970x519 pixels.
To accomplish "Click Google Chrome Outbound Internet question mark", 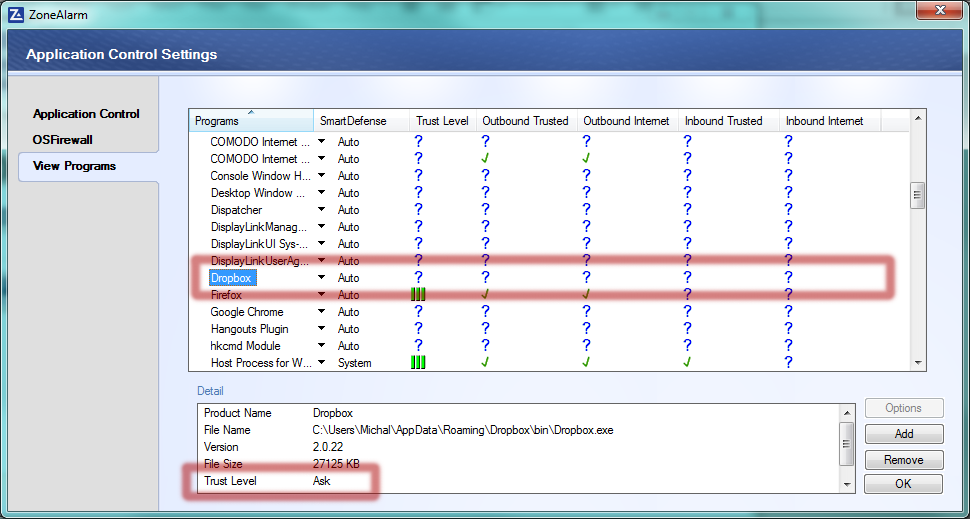I will (x=586, y=312).
